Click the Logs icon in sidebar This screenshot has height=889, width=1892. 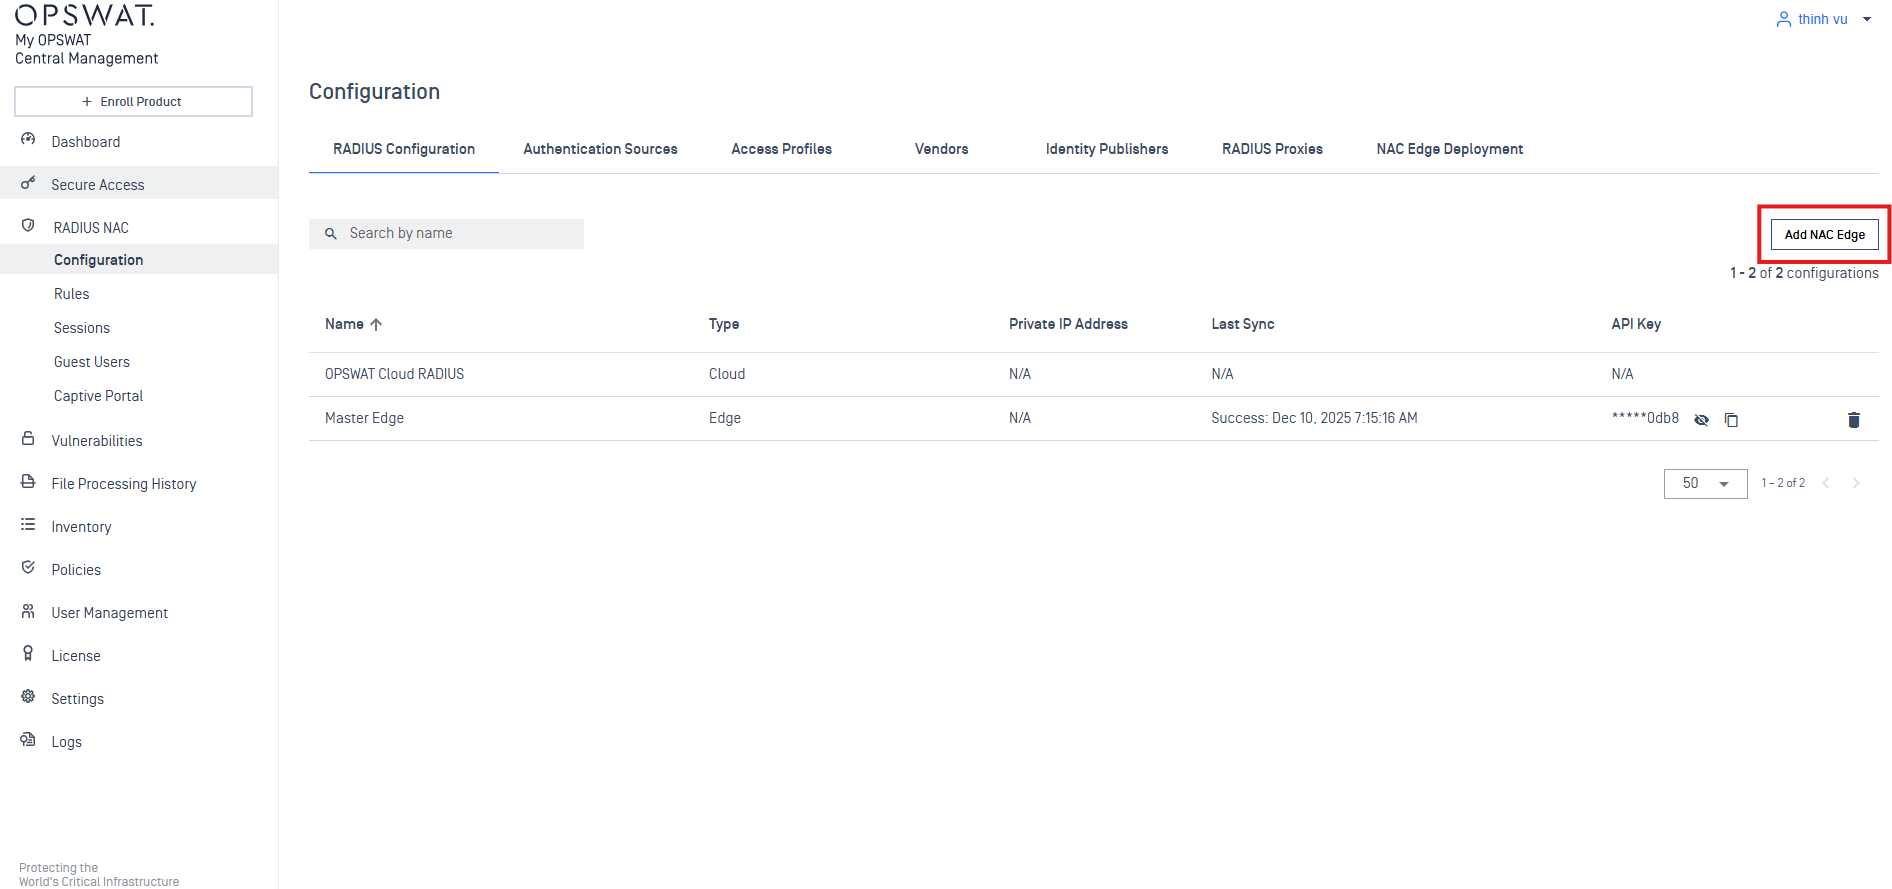[28, 740]
